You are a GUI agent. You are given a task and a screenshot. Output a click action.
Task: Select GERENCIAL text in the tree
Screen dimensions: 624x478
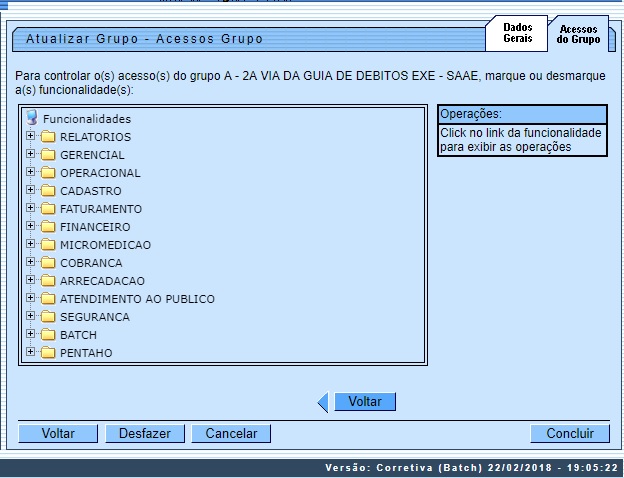[92, 155]
